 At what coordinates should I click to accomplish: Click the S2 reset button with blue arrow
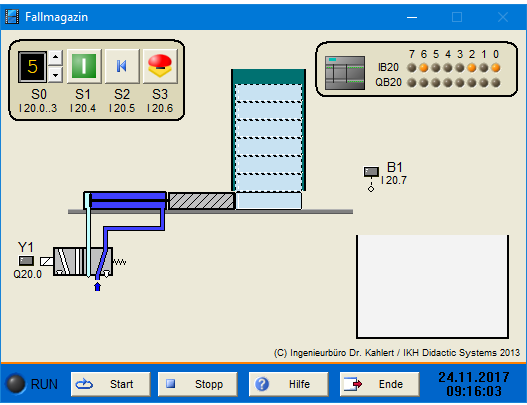pos(122,66)
